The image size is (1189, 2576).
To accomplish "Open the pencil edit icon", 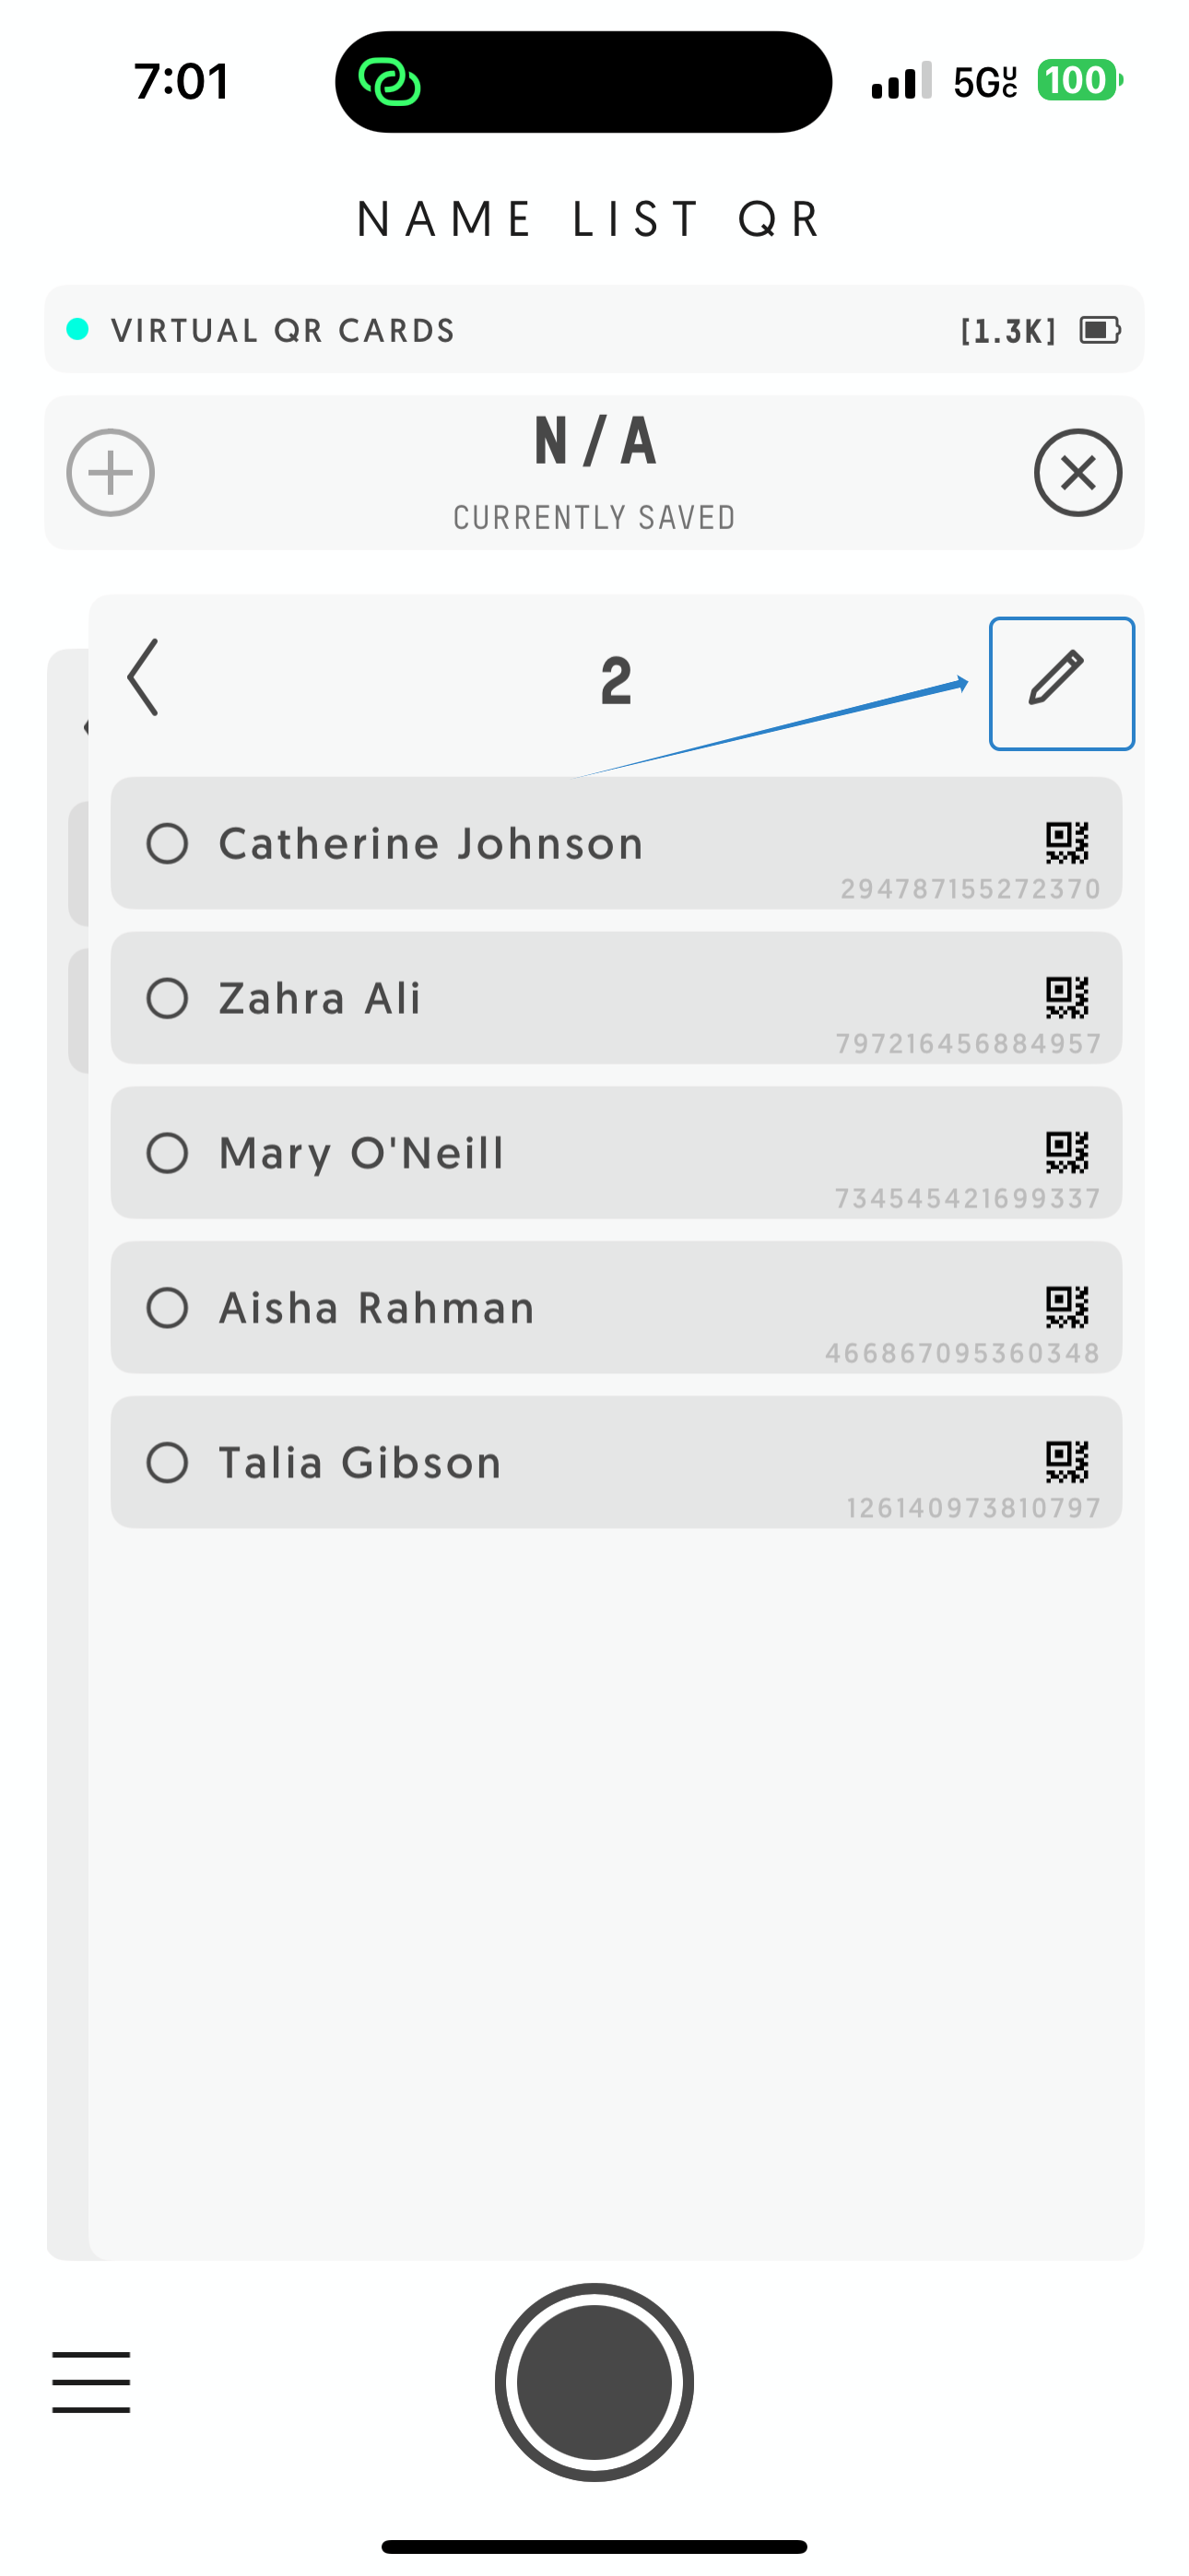I will pyautogui.click(x=1056, y=679).
